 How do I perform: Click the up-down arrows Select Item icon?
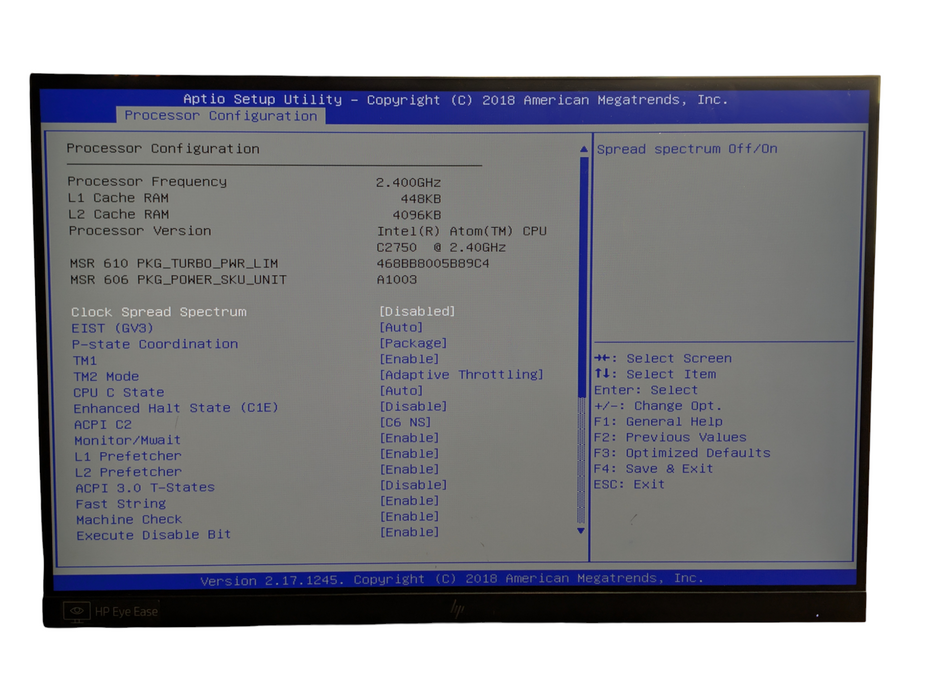pos(602,373)
